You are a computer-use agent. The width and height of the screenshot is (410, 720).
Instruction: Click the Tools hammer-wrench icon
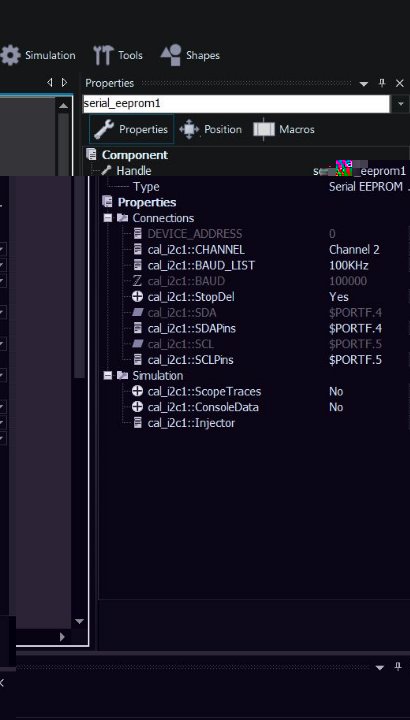[103, 56]
